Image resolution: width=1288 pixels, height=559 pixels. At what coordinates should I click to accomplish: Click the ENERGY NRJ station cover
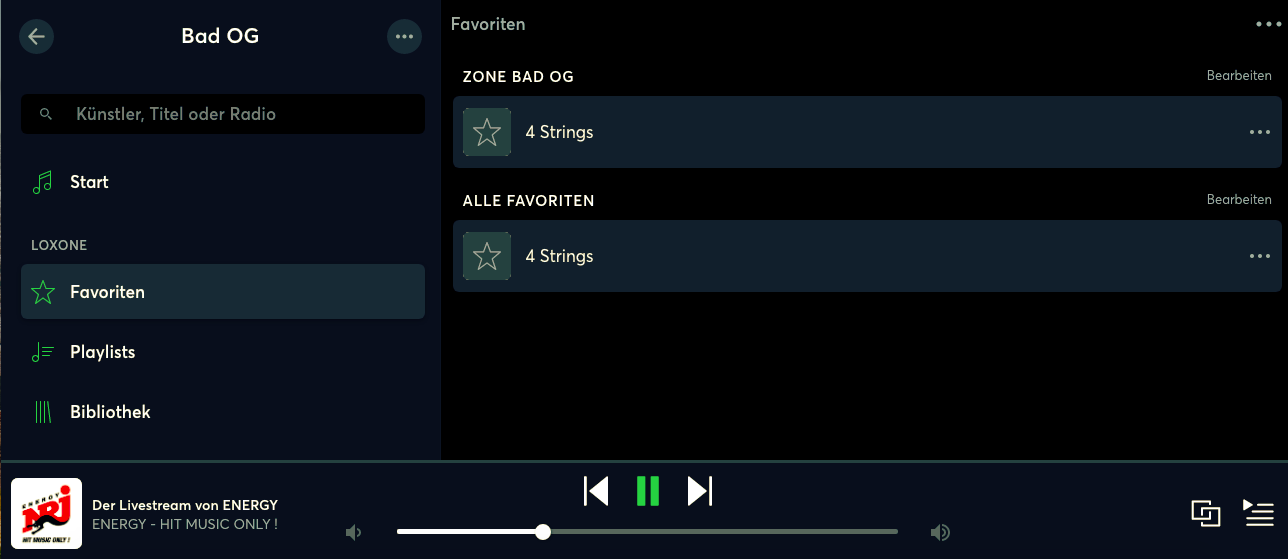(x=46, y=513)
